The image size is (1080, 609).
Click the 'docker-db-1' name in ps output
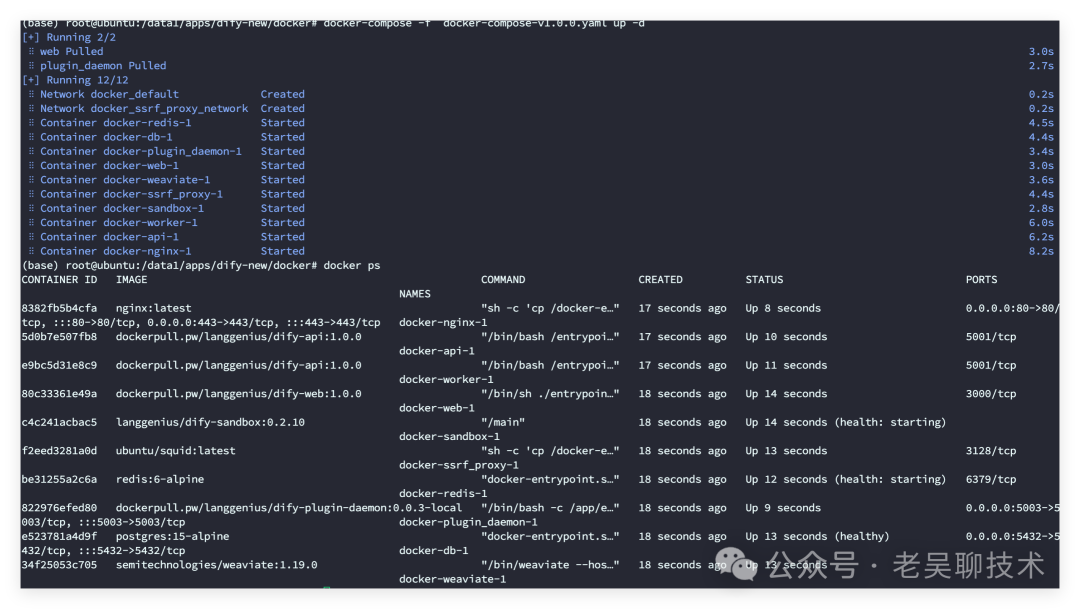click(433, 550)
